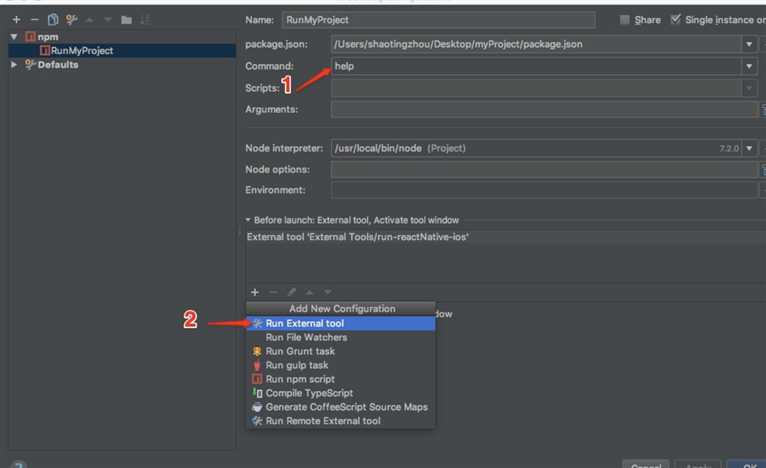Enable the Share checkbox

625,19
